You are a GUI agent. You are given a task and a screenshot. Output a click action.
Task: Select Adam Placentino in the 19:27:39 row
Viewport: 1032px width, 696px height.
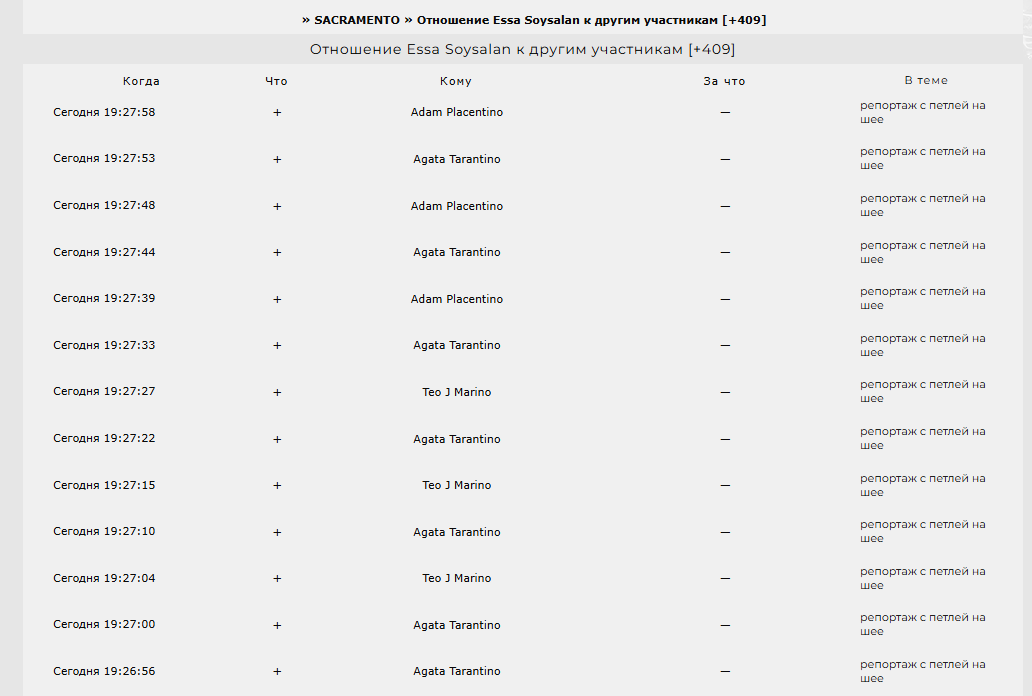457,299
